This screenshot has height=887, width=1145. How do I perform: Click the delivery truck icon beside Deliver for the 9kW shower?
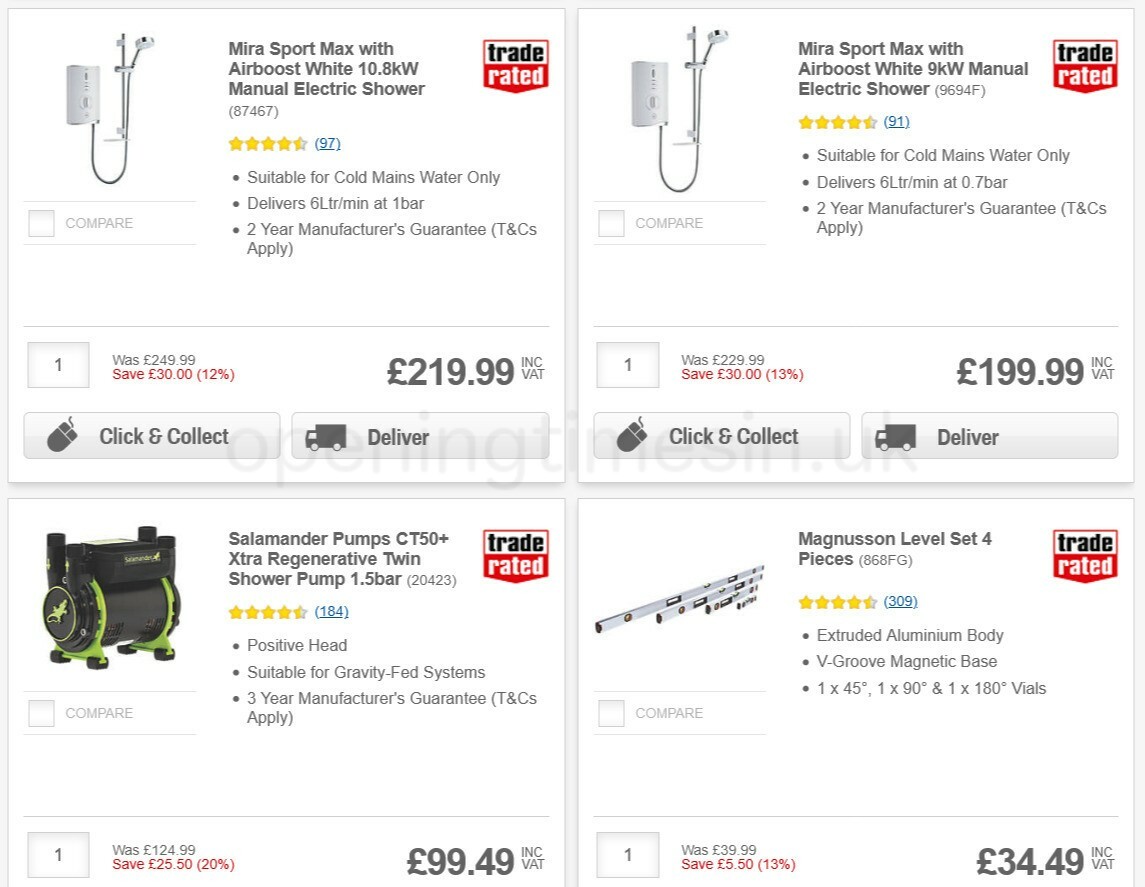point(897,436)
